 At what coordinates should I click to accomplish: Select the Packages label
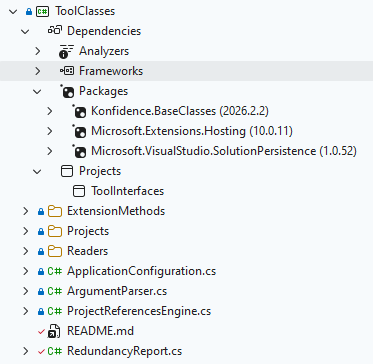pyautogui.click(x=104, y=91)
